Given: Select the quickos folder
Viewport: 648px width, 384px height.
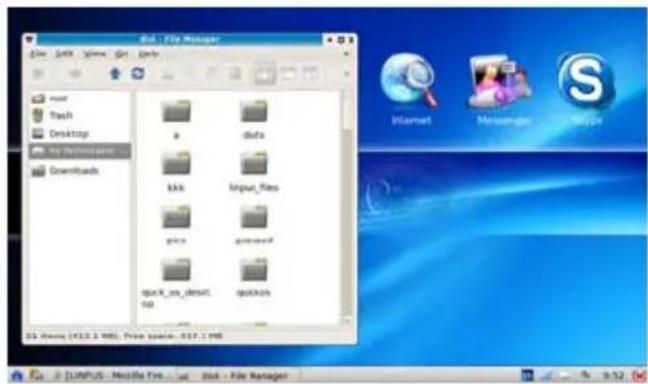Looking at the screenshot, I should pos(254,277).
